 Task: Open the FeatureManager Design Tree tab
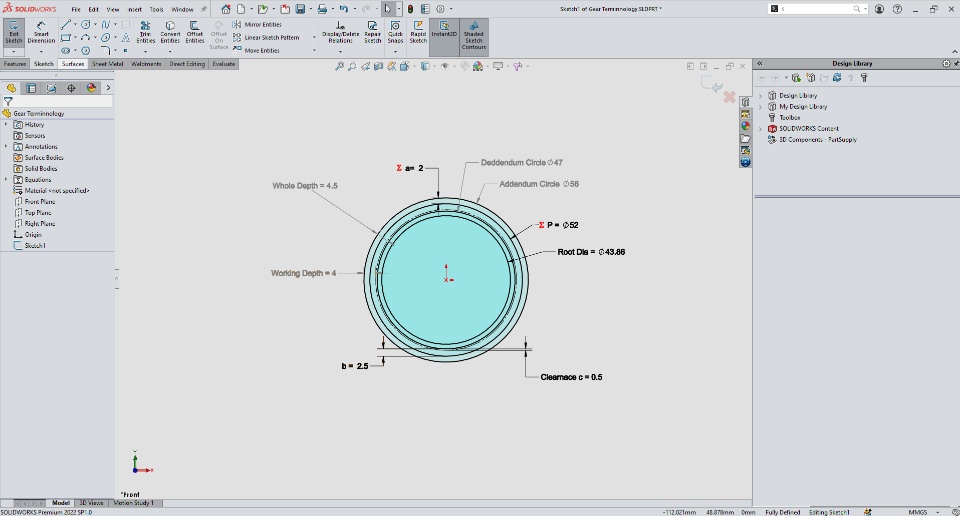pyautogui.click(x=11, y=88)
